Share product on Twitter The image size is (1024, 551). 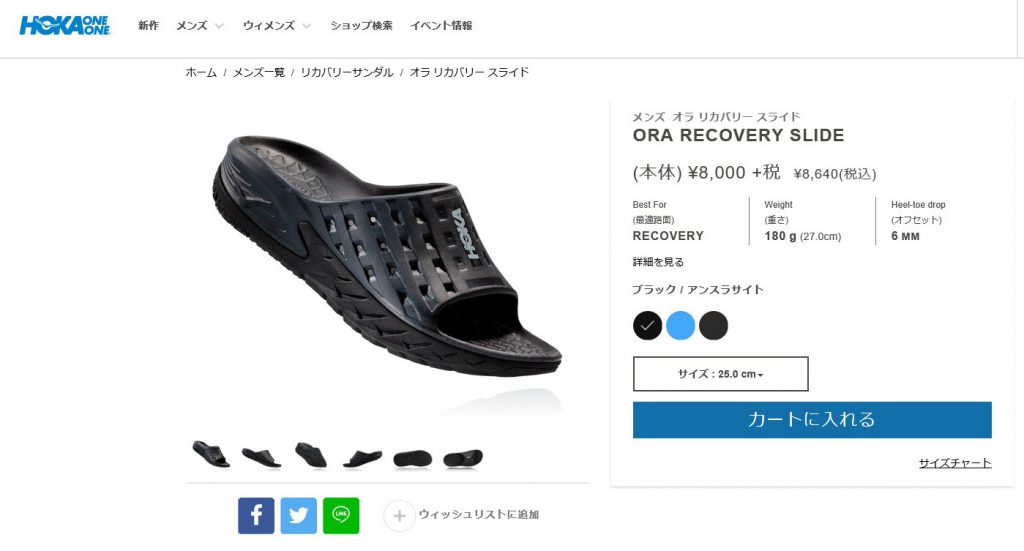coord(298,515)
